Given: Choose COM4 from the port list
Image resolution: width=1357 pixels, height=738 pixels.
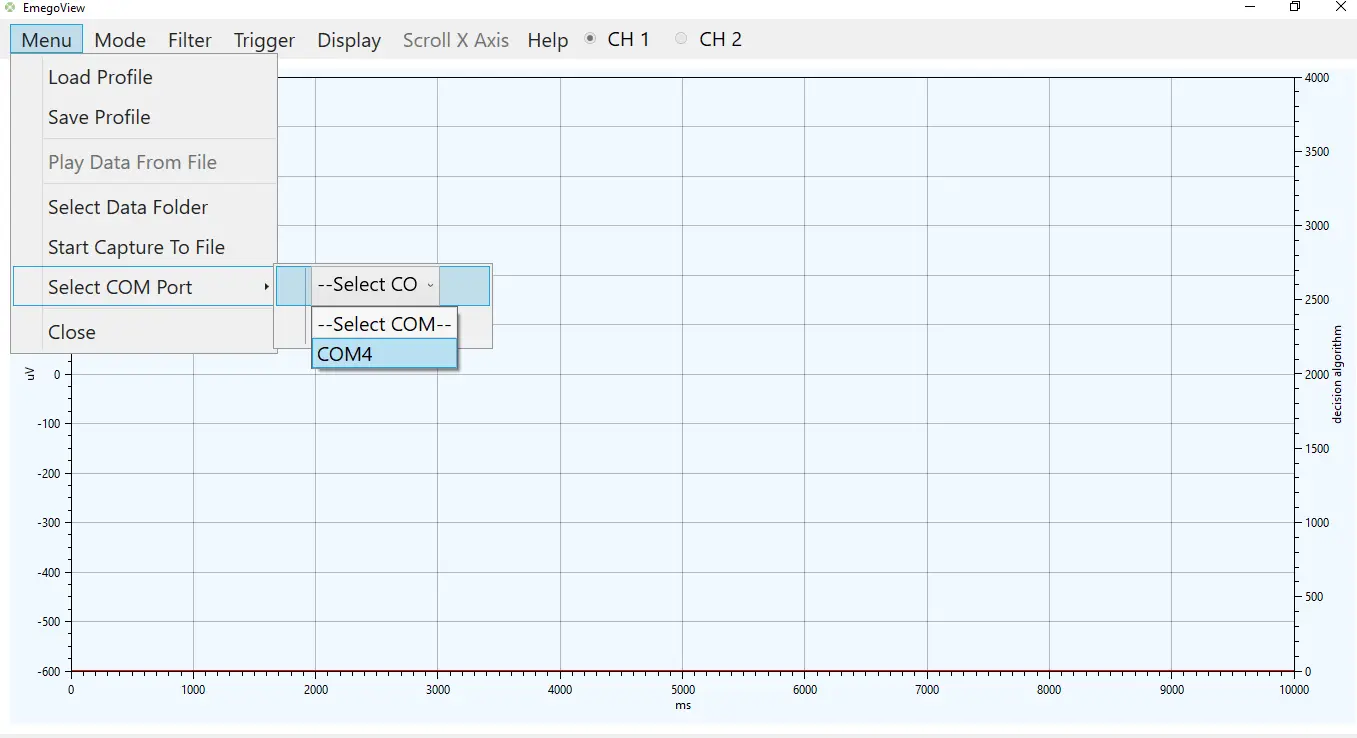Looking at the screenshot, I should (x=385, y=354).
